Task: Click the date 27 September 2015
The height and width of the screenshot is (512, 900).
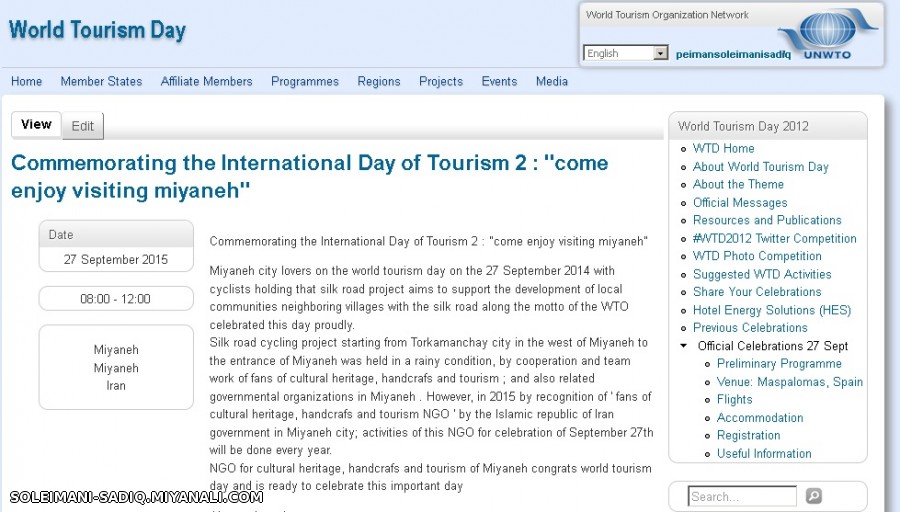Action: 115,259
